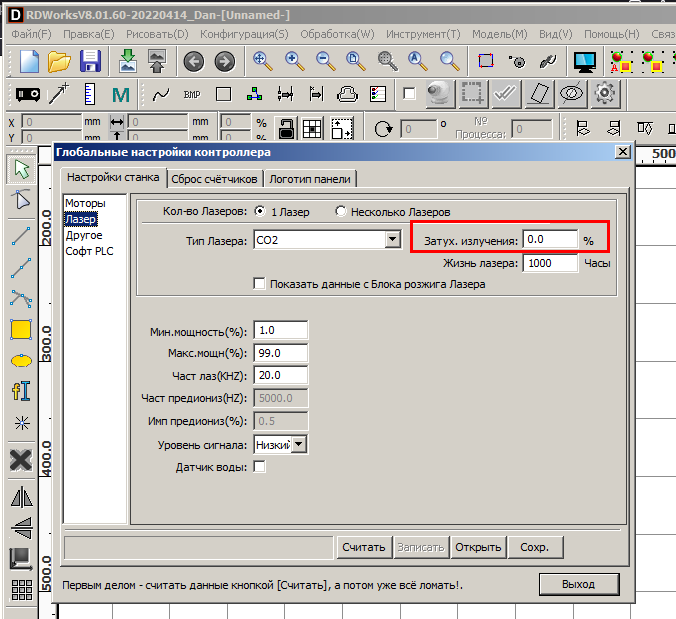Click the delete X tool in left toolbar
The height and width of the screenshot is (619, 676).
point(21,460)
